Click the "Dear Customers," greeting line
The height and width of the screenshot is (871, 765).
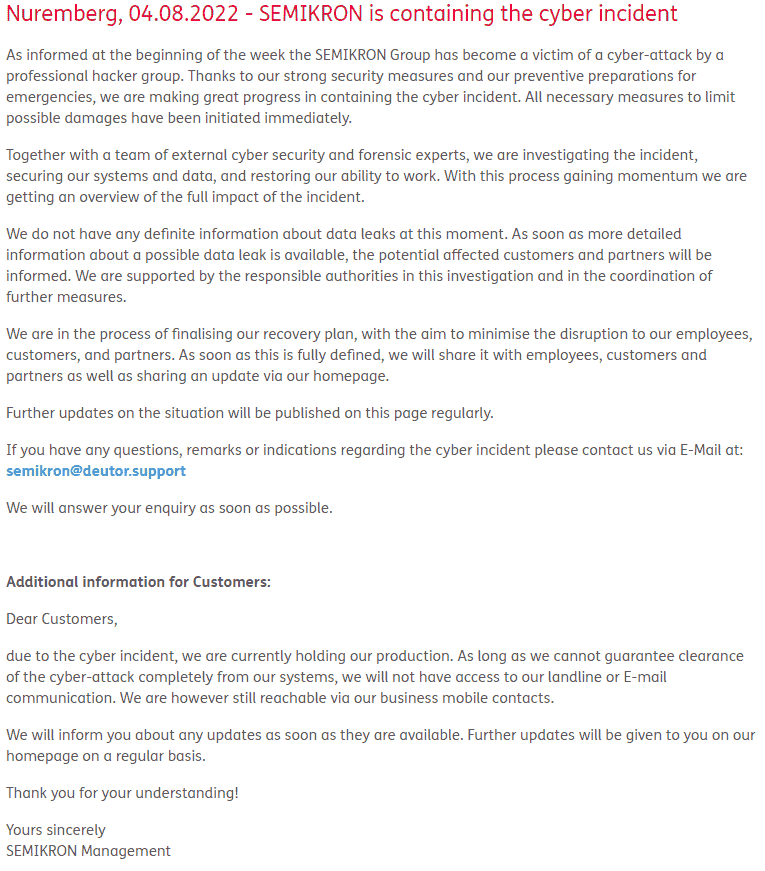[62, 619]
